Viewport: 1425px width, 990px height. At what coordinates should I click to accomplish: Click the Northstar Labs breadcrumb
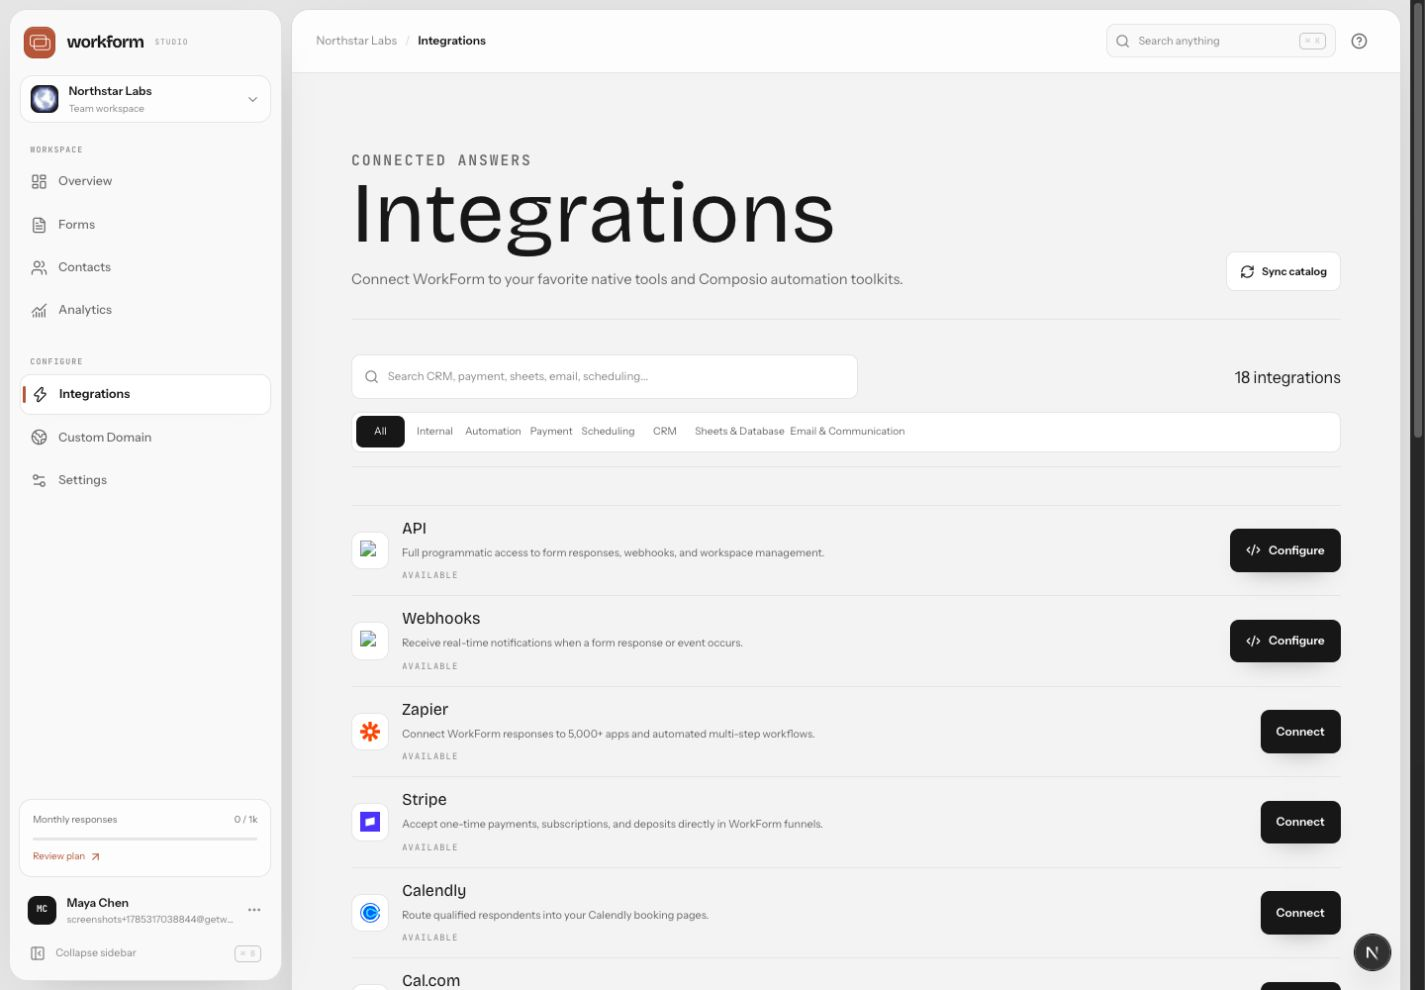pyautogui.click(x=356, y=41)
